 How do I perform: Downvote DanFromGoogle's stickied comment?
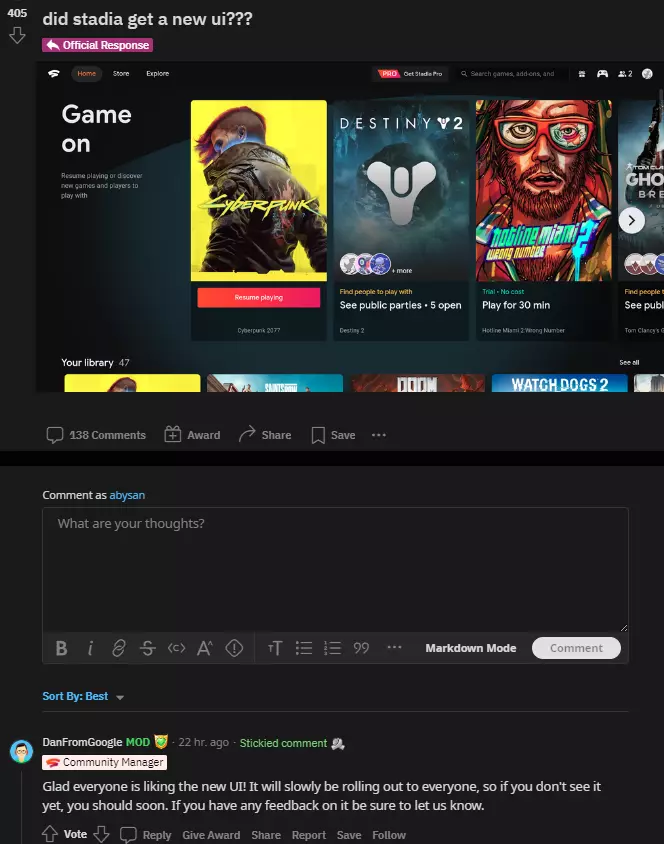[101, 834]
